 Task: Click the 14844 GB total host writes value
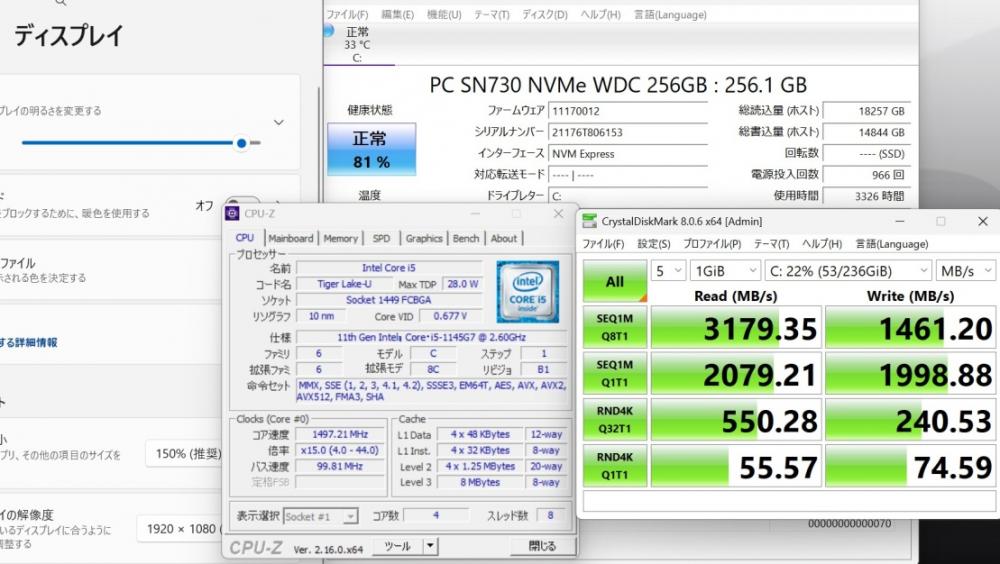pyautogui.click(x=867, y=132)
